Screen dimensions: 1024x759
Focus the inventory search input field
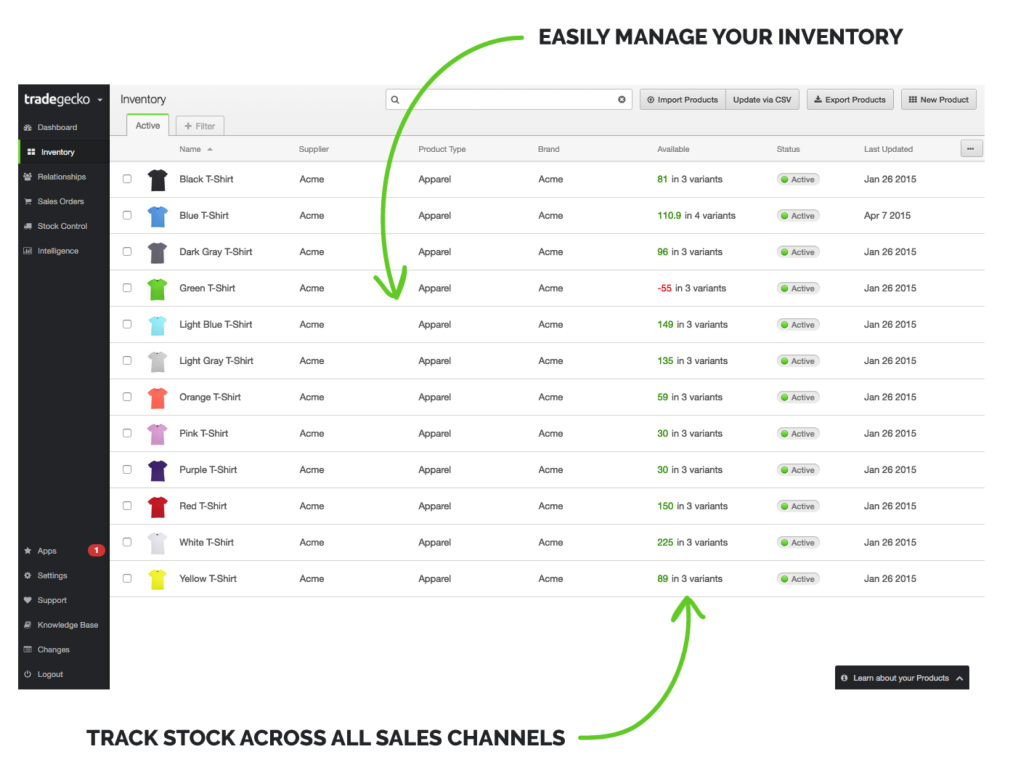(505, 100)
